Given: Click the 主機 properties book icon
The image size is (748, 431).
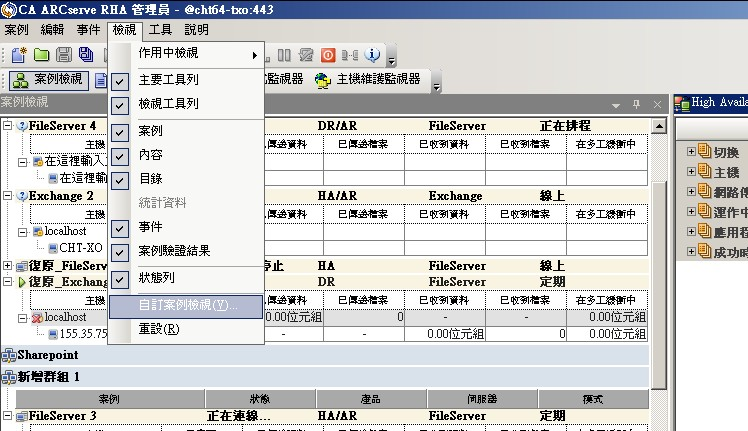Looking at the screenshot, I should coord(705,171).
